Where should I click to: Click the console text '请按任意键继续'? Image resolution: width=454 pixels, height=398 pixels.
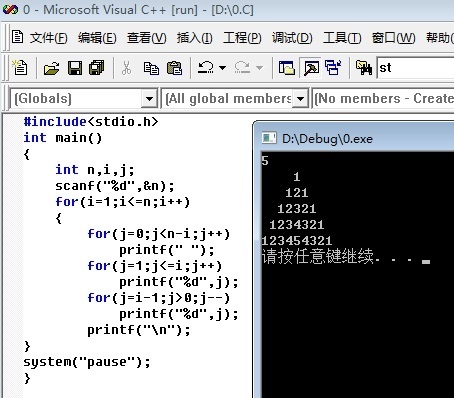[x=317, y=256]
